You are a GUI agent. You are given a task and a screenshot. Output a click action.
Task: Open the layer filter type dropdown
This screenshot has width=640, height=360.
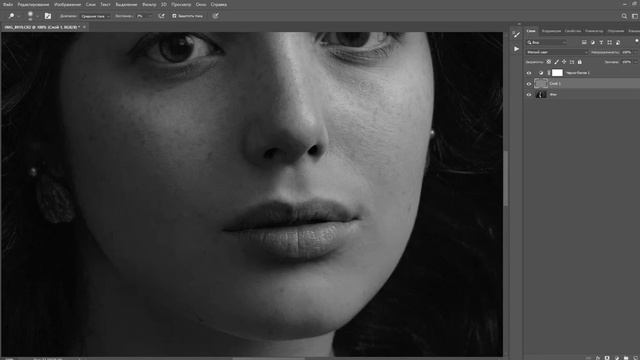pyautogui.click(x=547, y=42)
